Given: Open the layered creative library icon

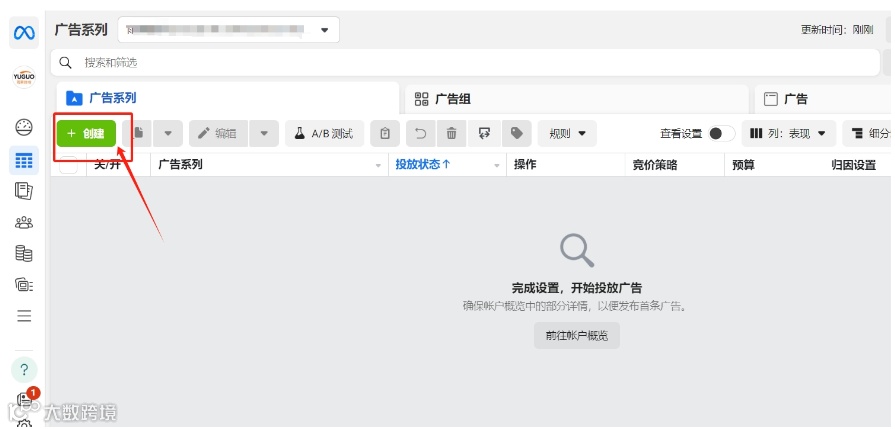Looking at the screenshot, I should (24, 284).
